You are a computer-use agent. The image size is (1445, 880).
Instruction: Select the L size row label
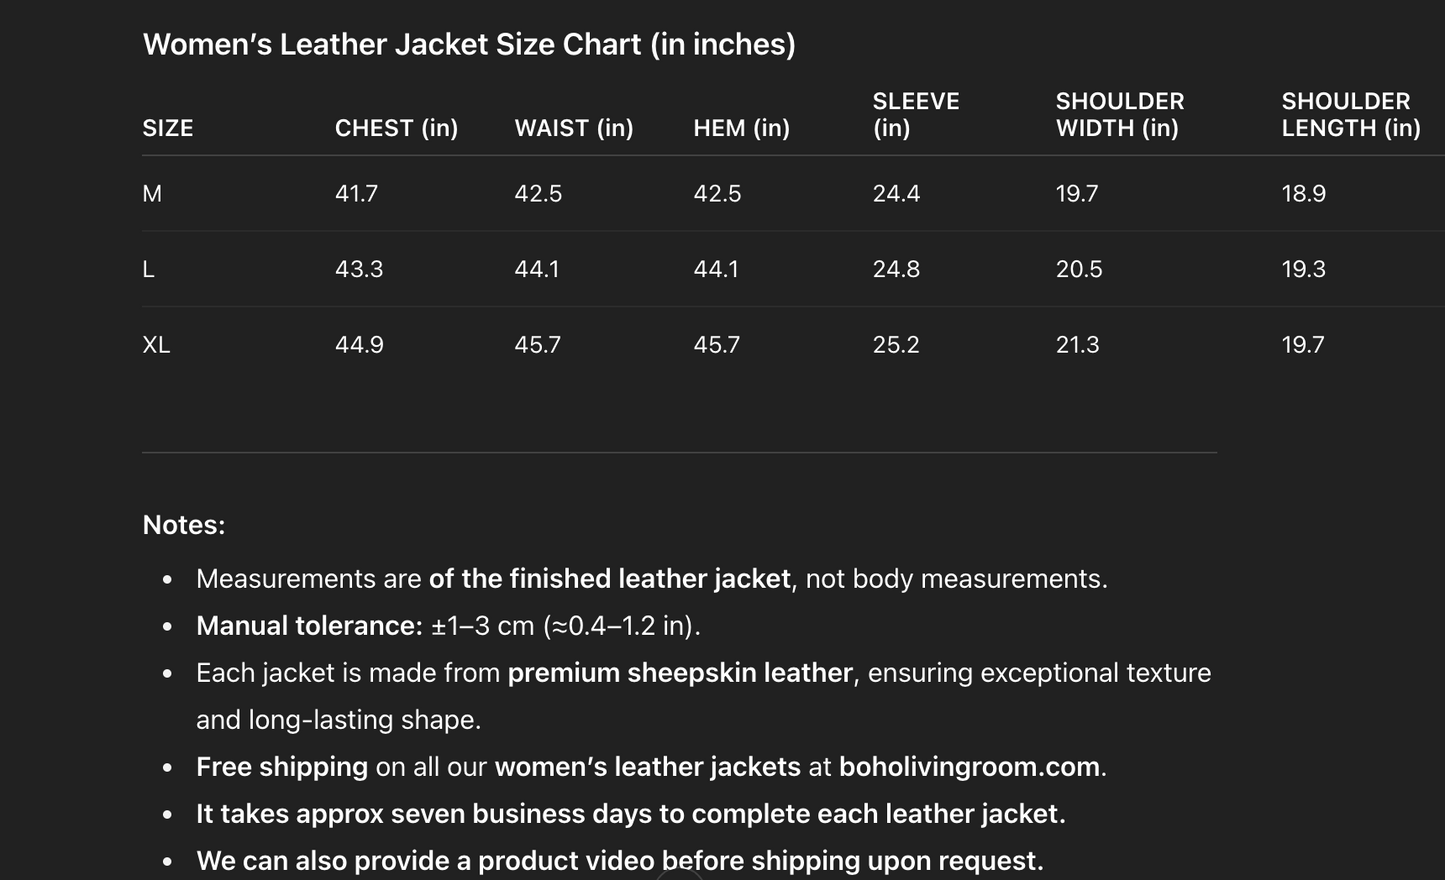click(x=149, y=269)
